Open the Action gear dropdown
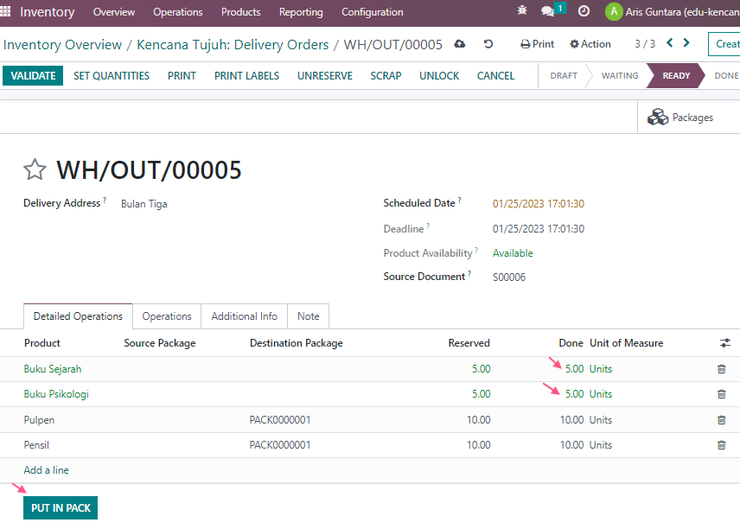 point(590,44)
